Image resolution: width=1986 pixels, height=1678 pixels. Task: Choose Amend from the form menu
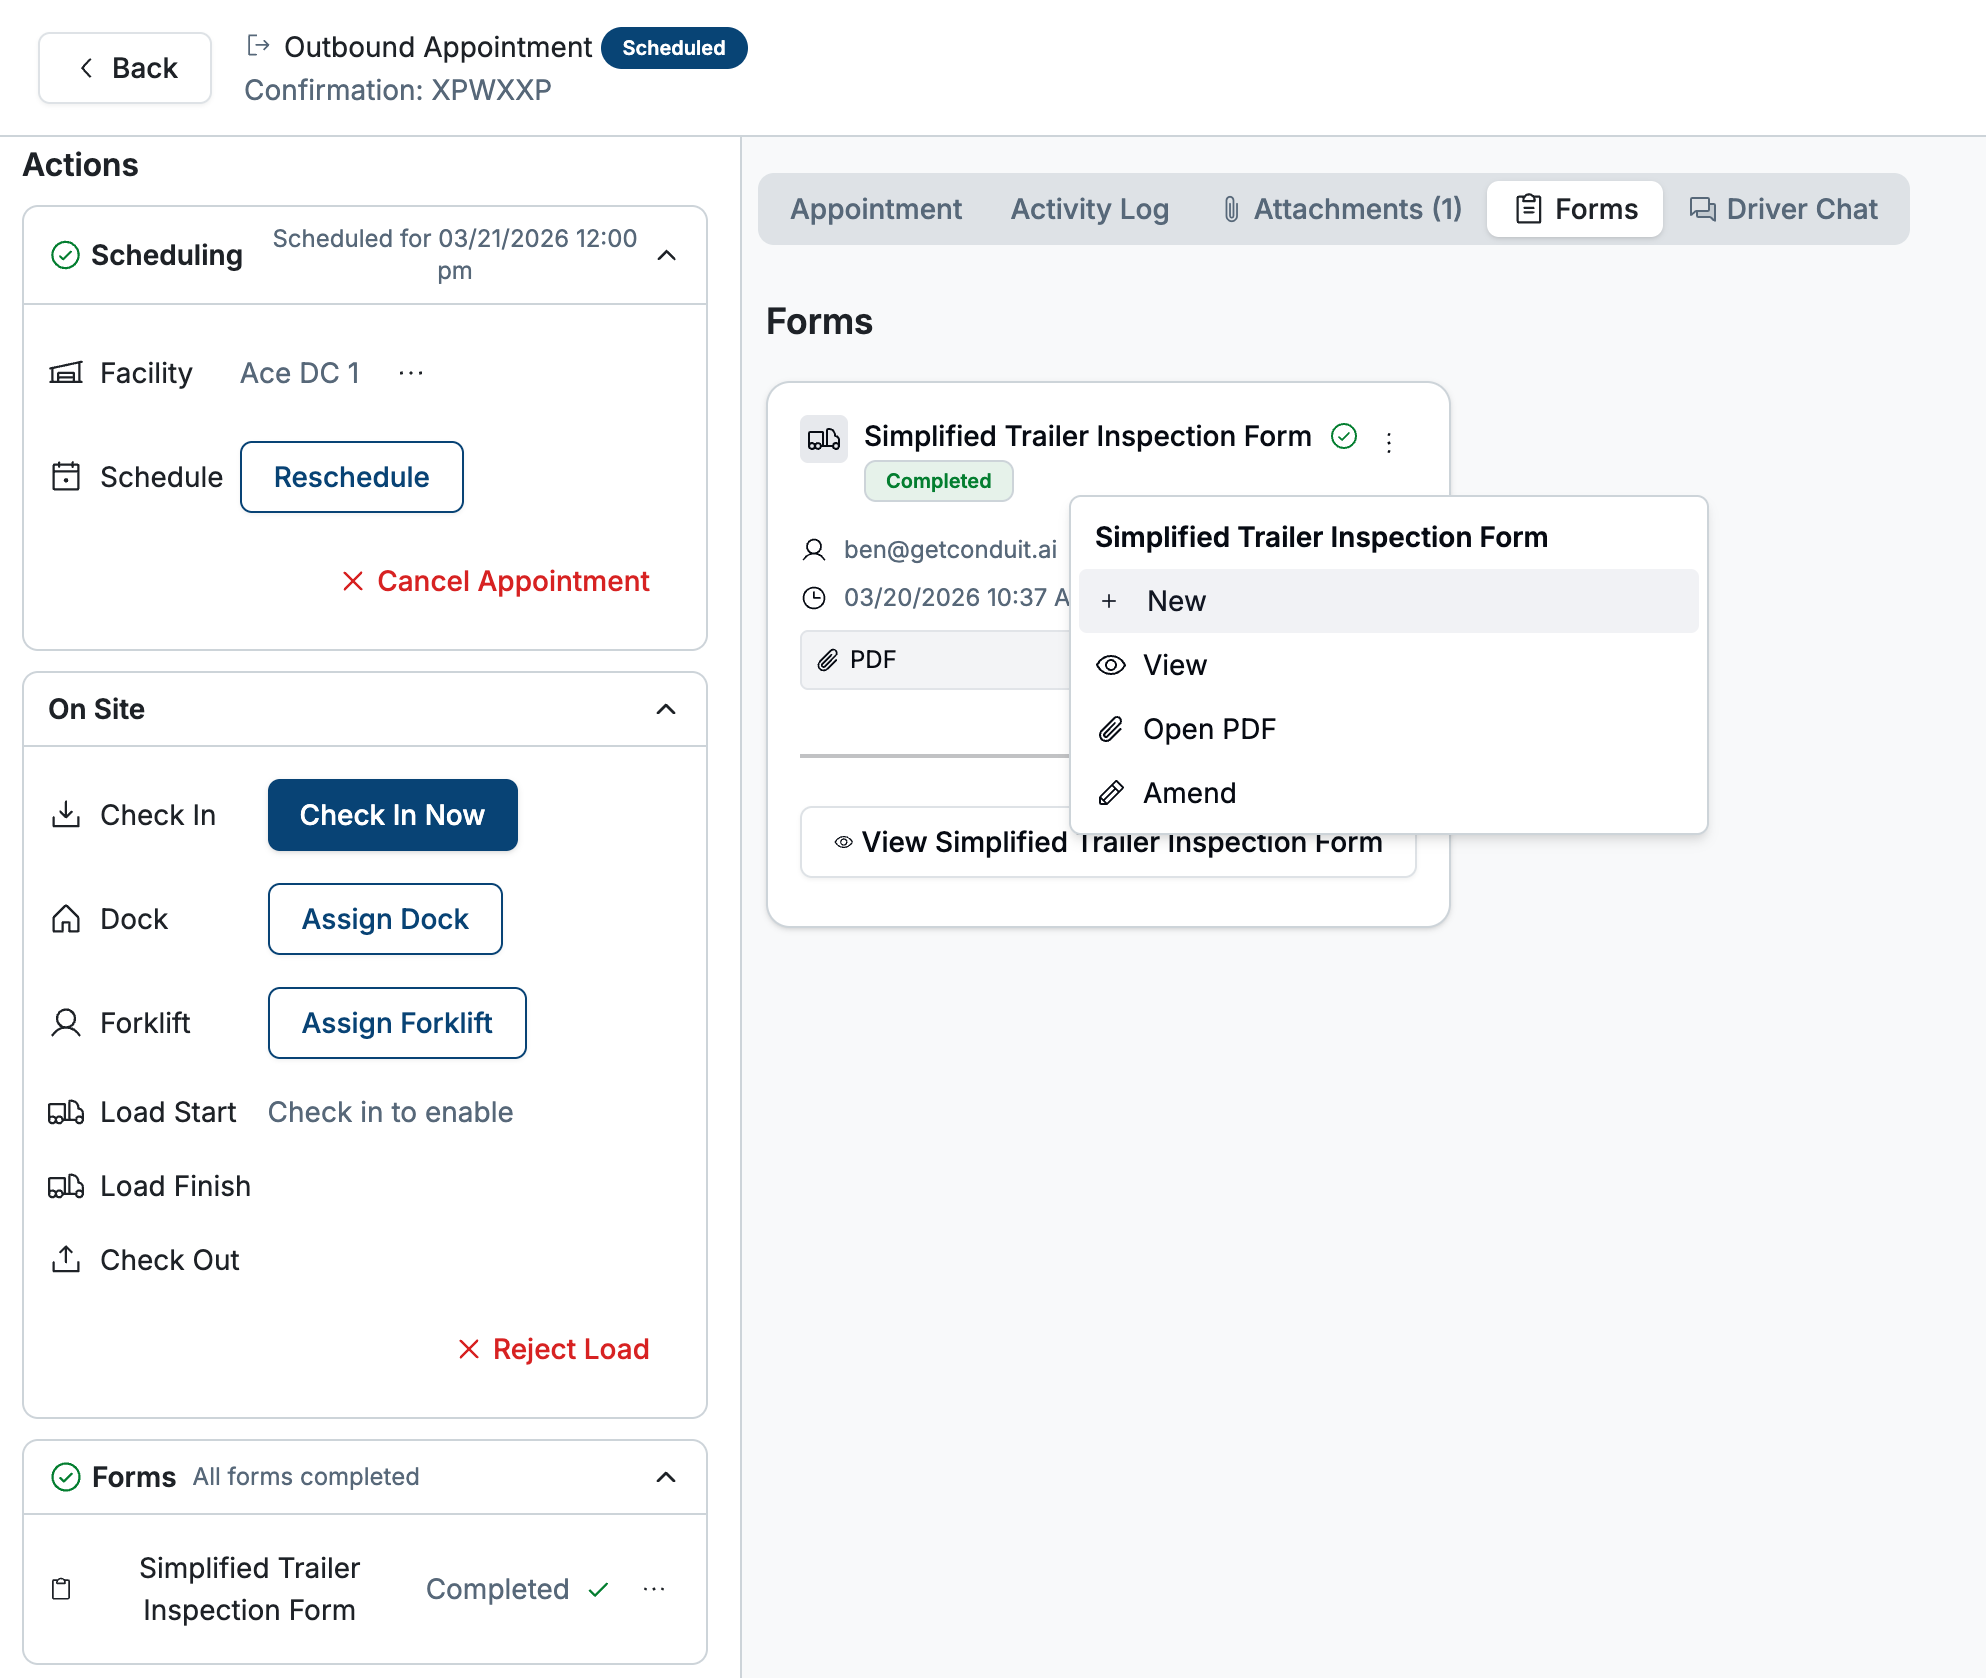(1389, 793)
